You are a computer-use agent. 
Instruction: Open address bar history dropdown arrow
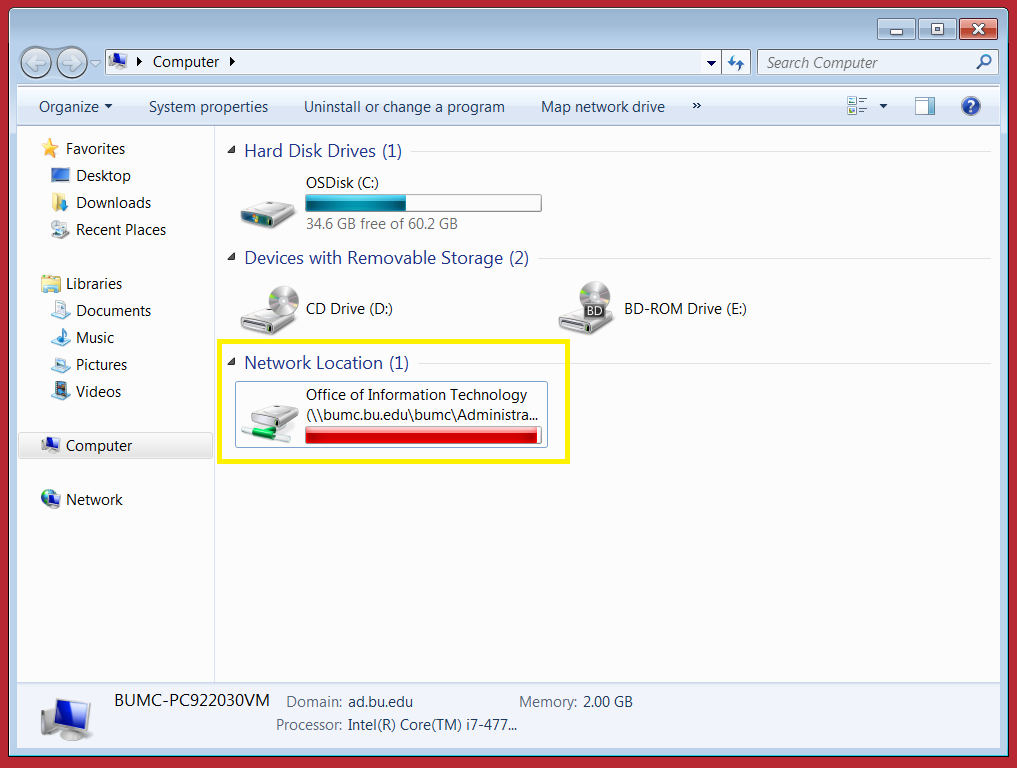[711, 63]
